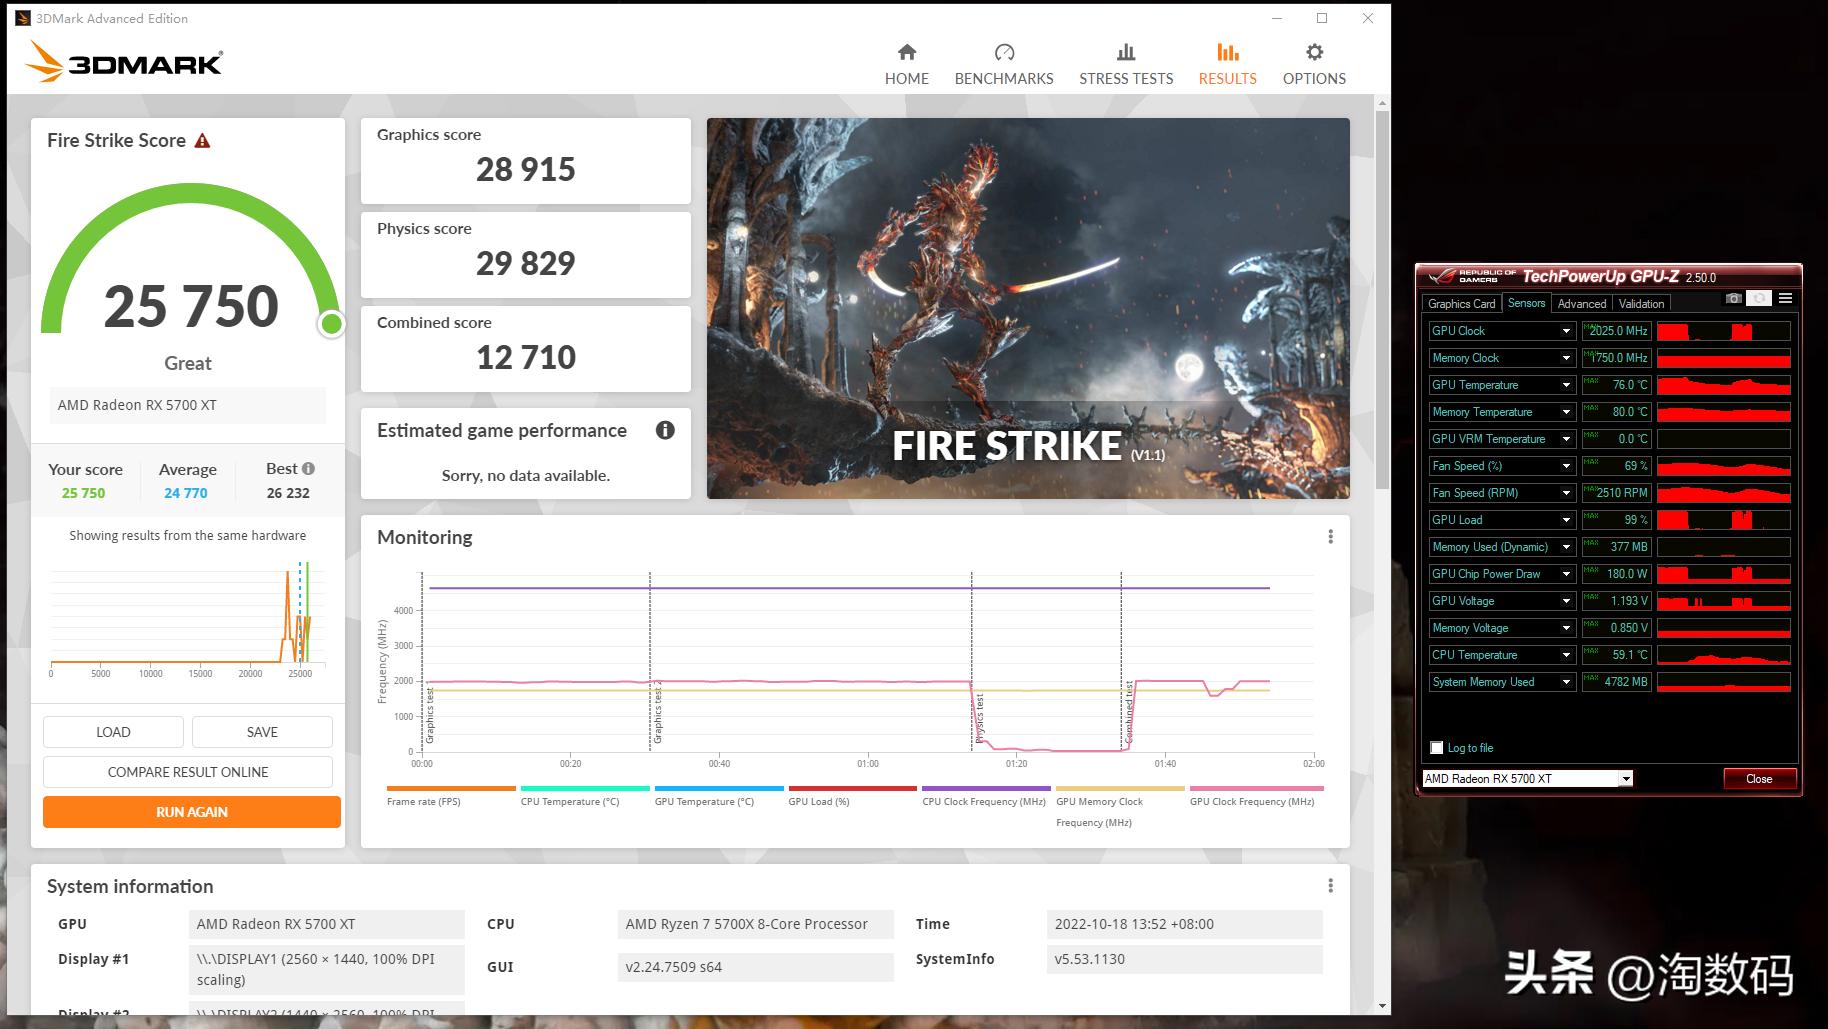
Task: Enable the Log to file checkbox
Action: (1437, 748)
